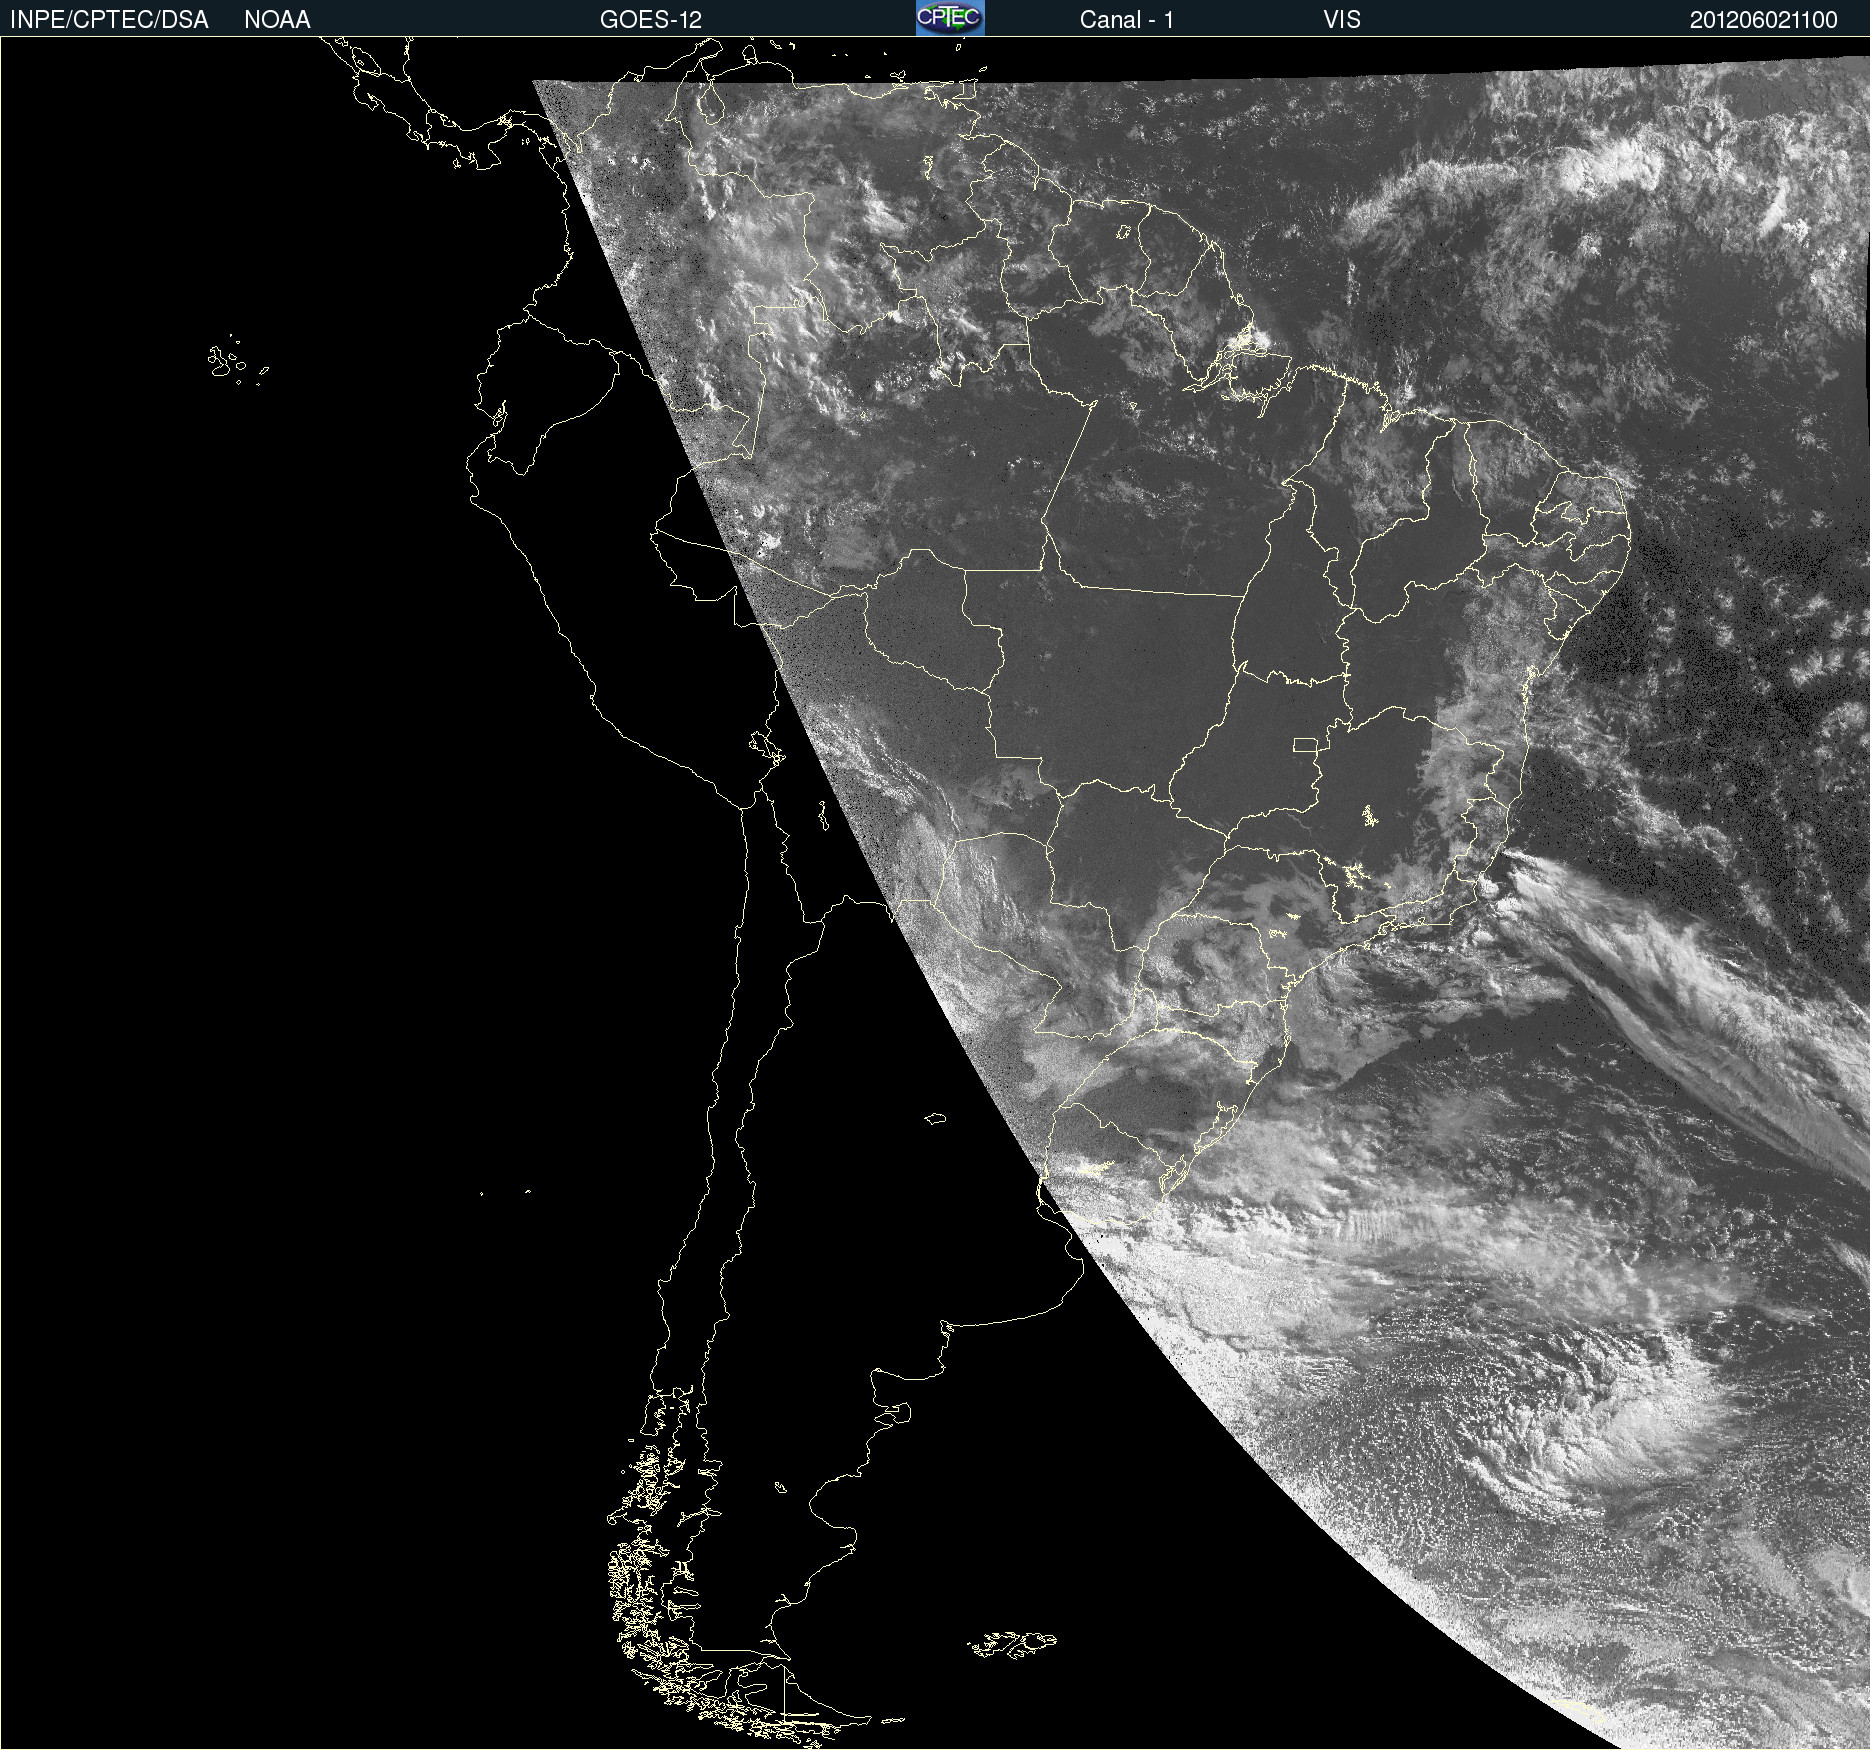This screenshot has height=1750, width=1870.
Task: Click the GOES-12 satellite label
Action: coord(651,20)
